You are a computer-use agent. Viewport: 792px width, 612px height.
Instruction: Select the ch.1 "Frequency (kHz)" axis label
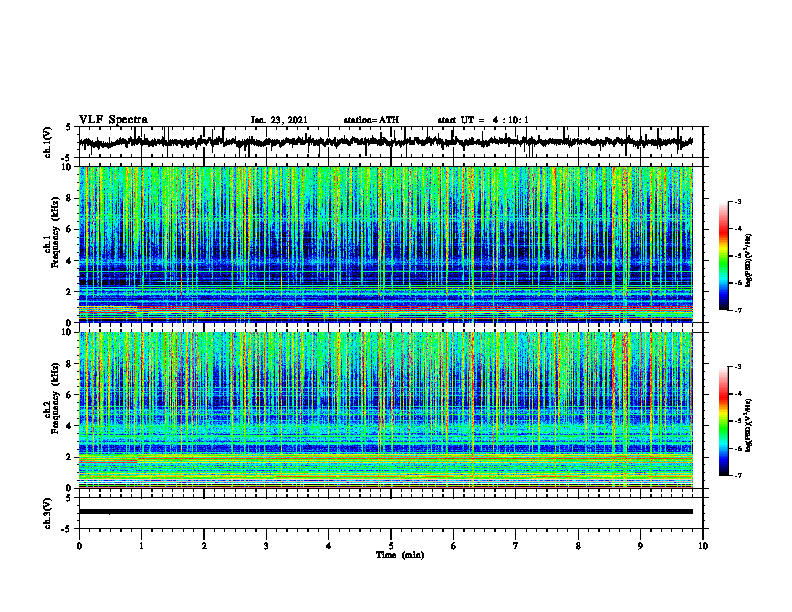[55, 232]
